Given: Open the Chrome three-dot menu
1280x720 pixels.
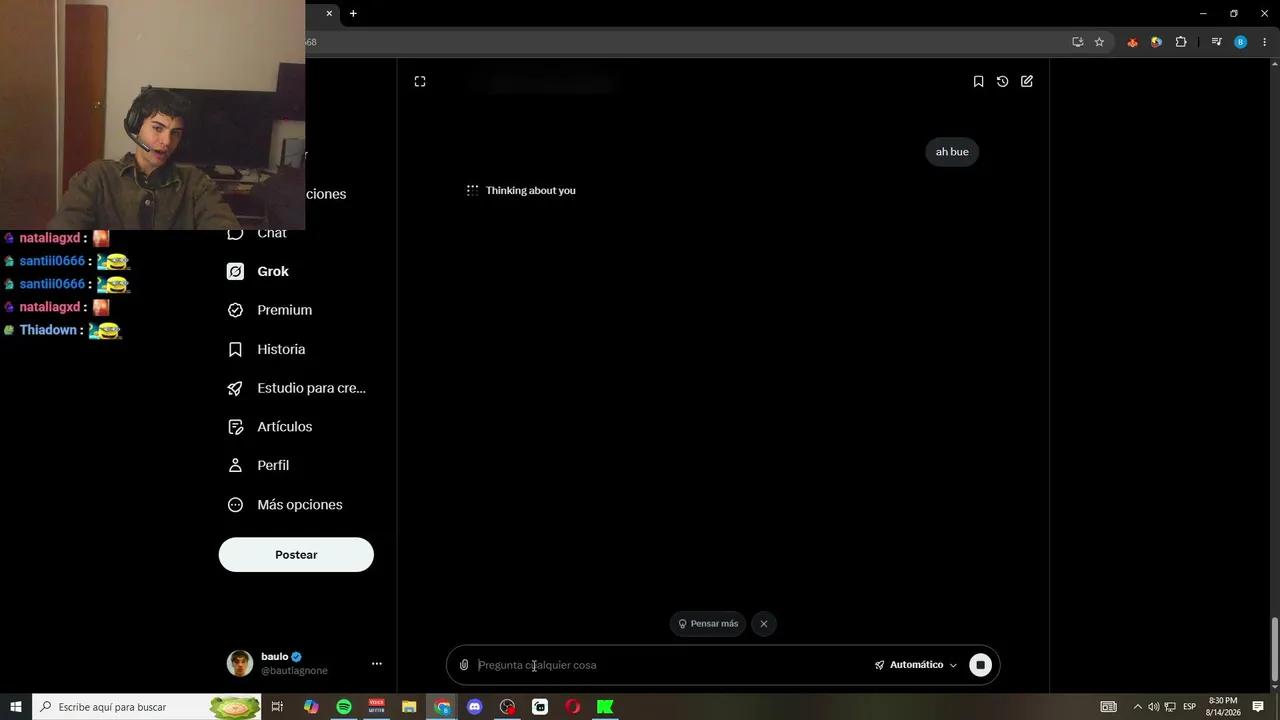Looking at the screenshot, I should [x=1265, y=42].
